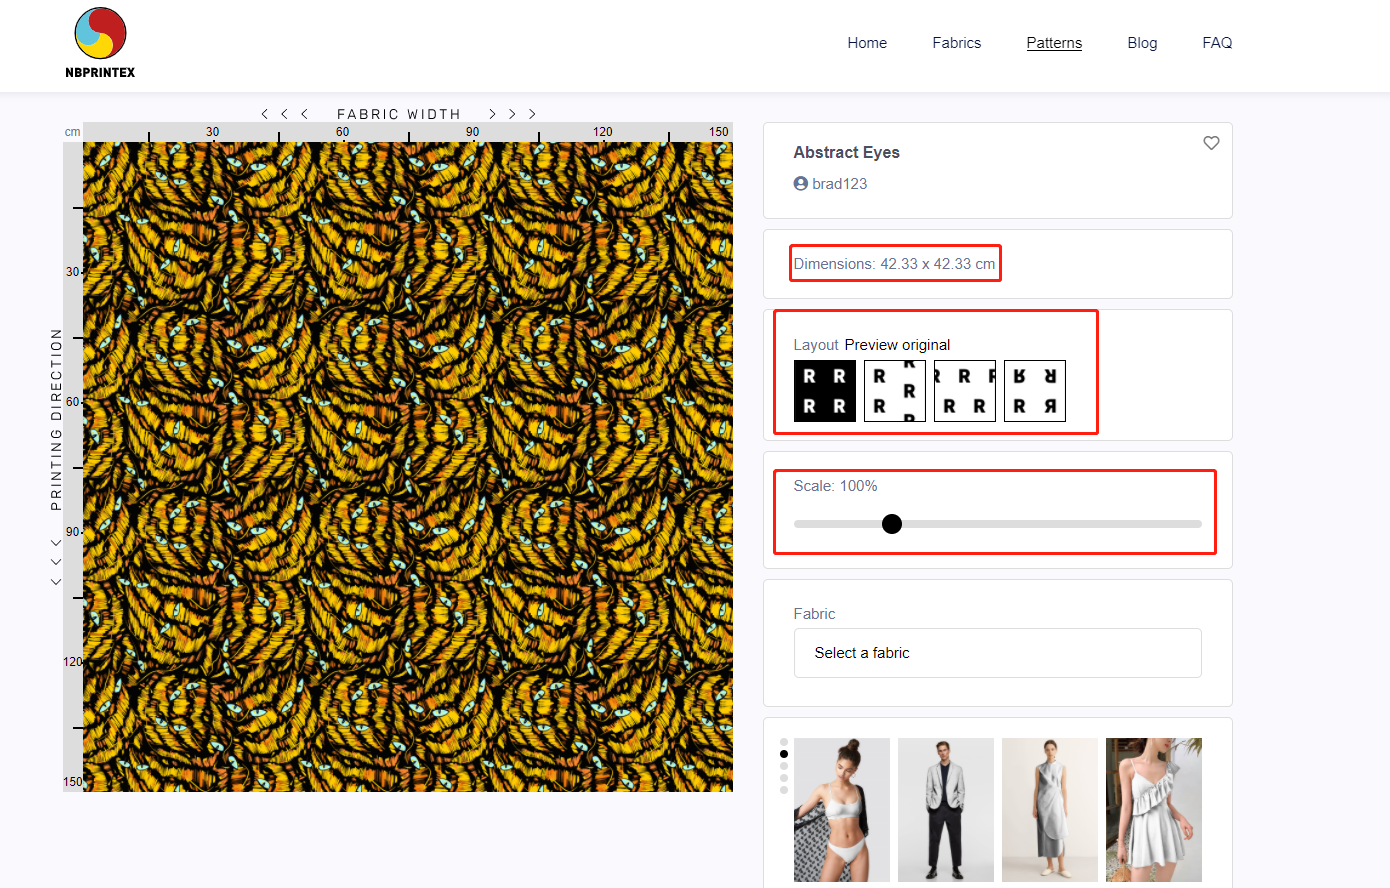Click the Scale: 100% label
This screenshot has height=888, width=1390.
coord(835,486)
